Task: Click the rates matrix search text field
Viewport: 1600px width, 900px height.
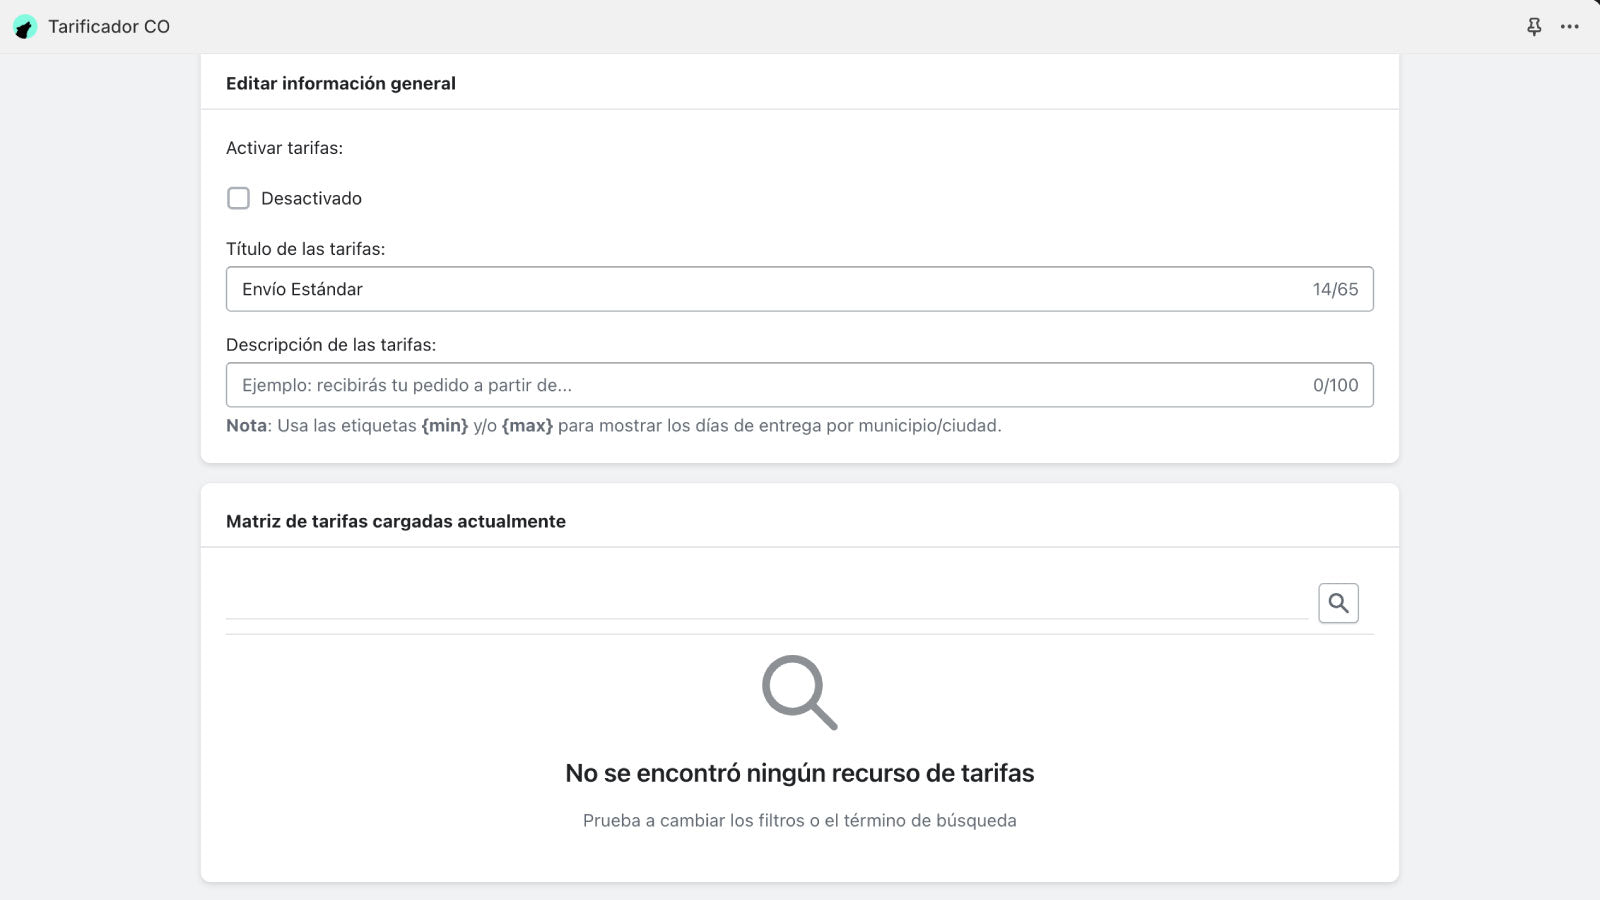Action: pos(767,602)
